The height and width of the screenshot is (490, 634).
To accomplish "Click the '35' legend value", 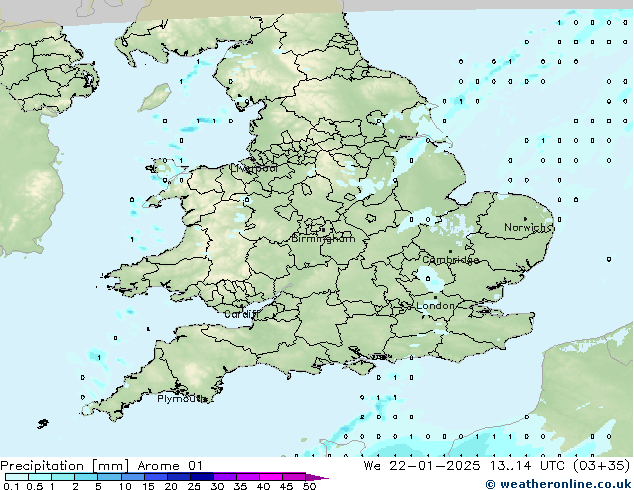I will pyautogui.click(x=240, y=486).
